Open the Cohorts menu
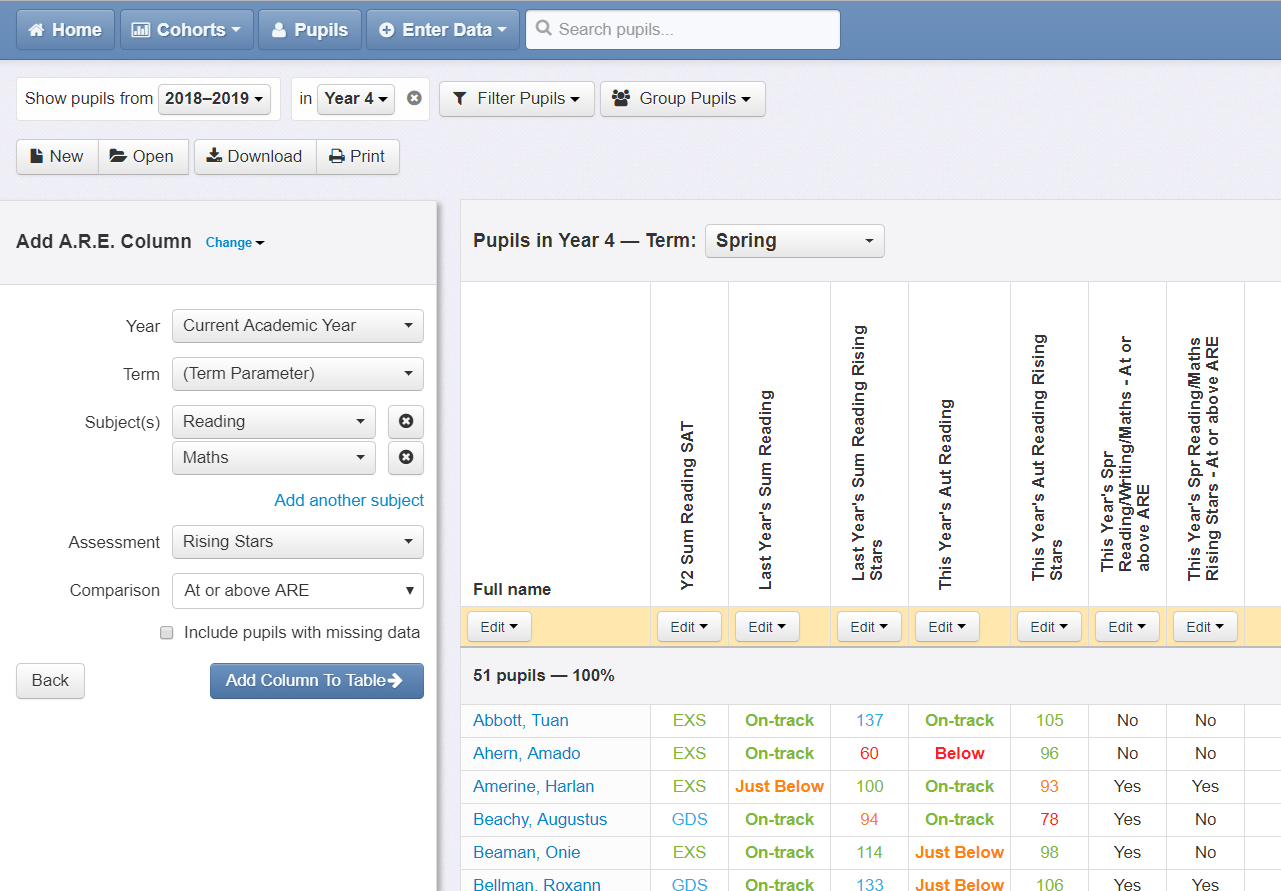Viewport: 1281px width, 891px height. 187,30
